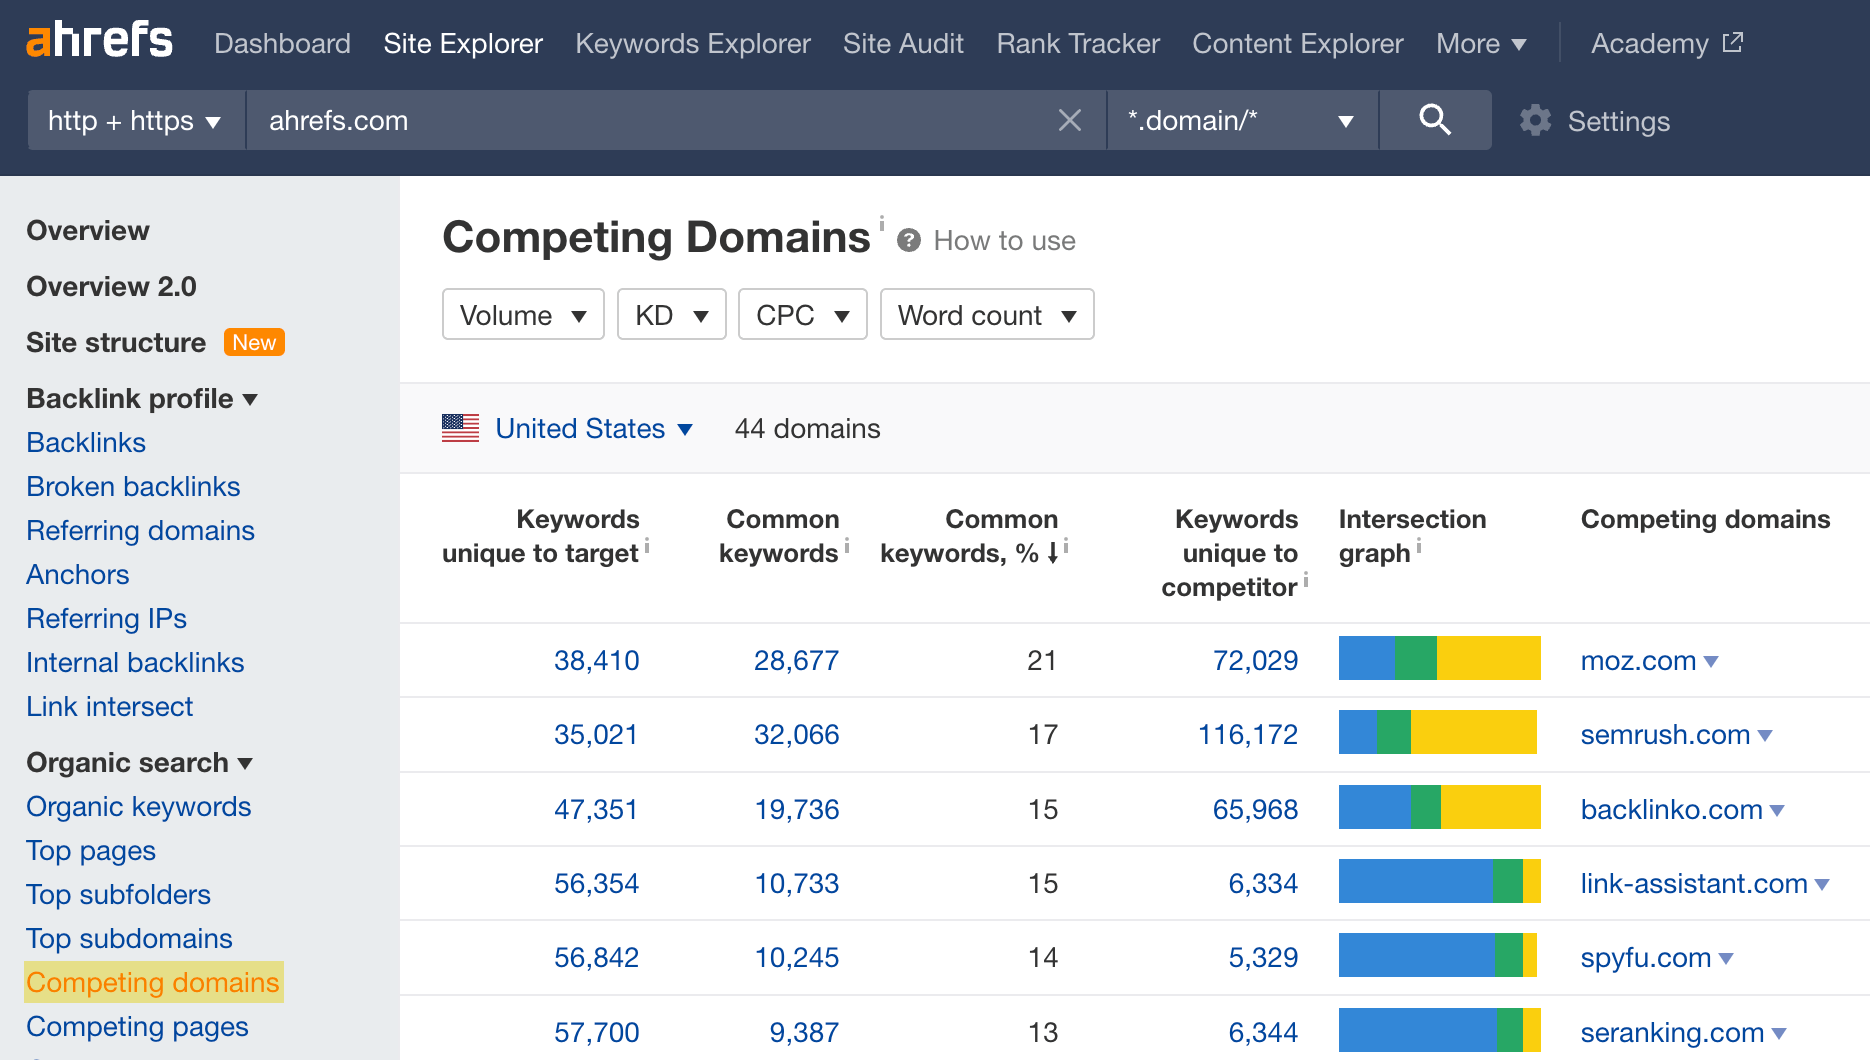1870x1060 pixels.
Task: Click the United States flag icon
Action: [460, 428]
